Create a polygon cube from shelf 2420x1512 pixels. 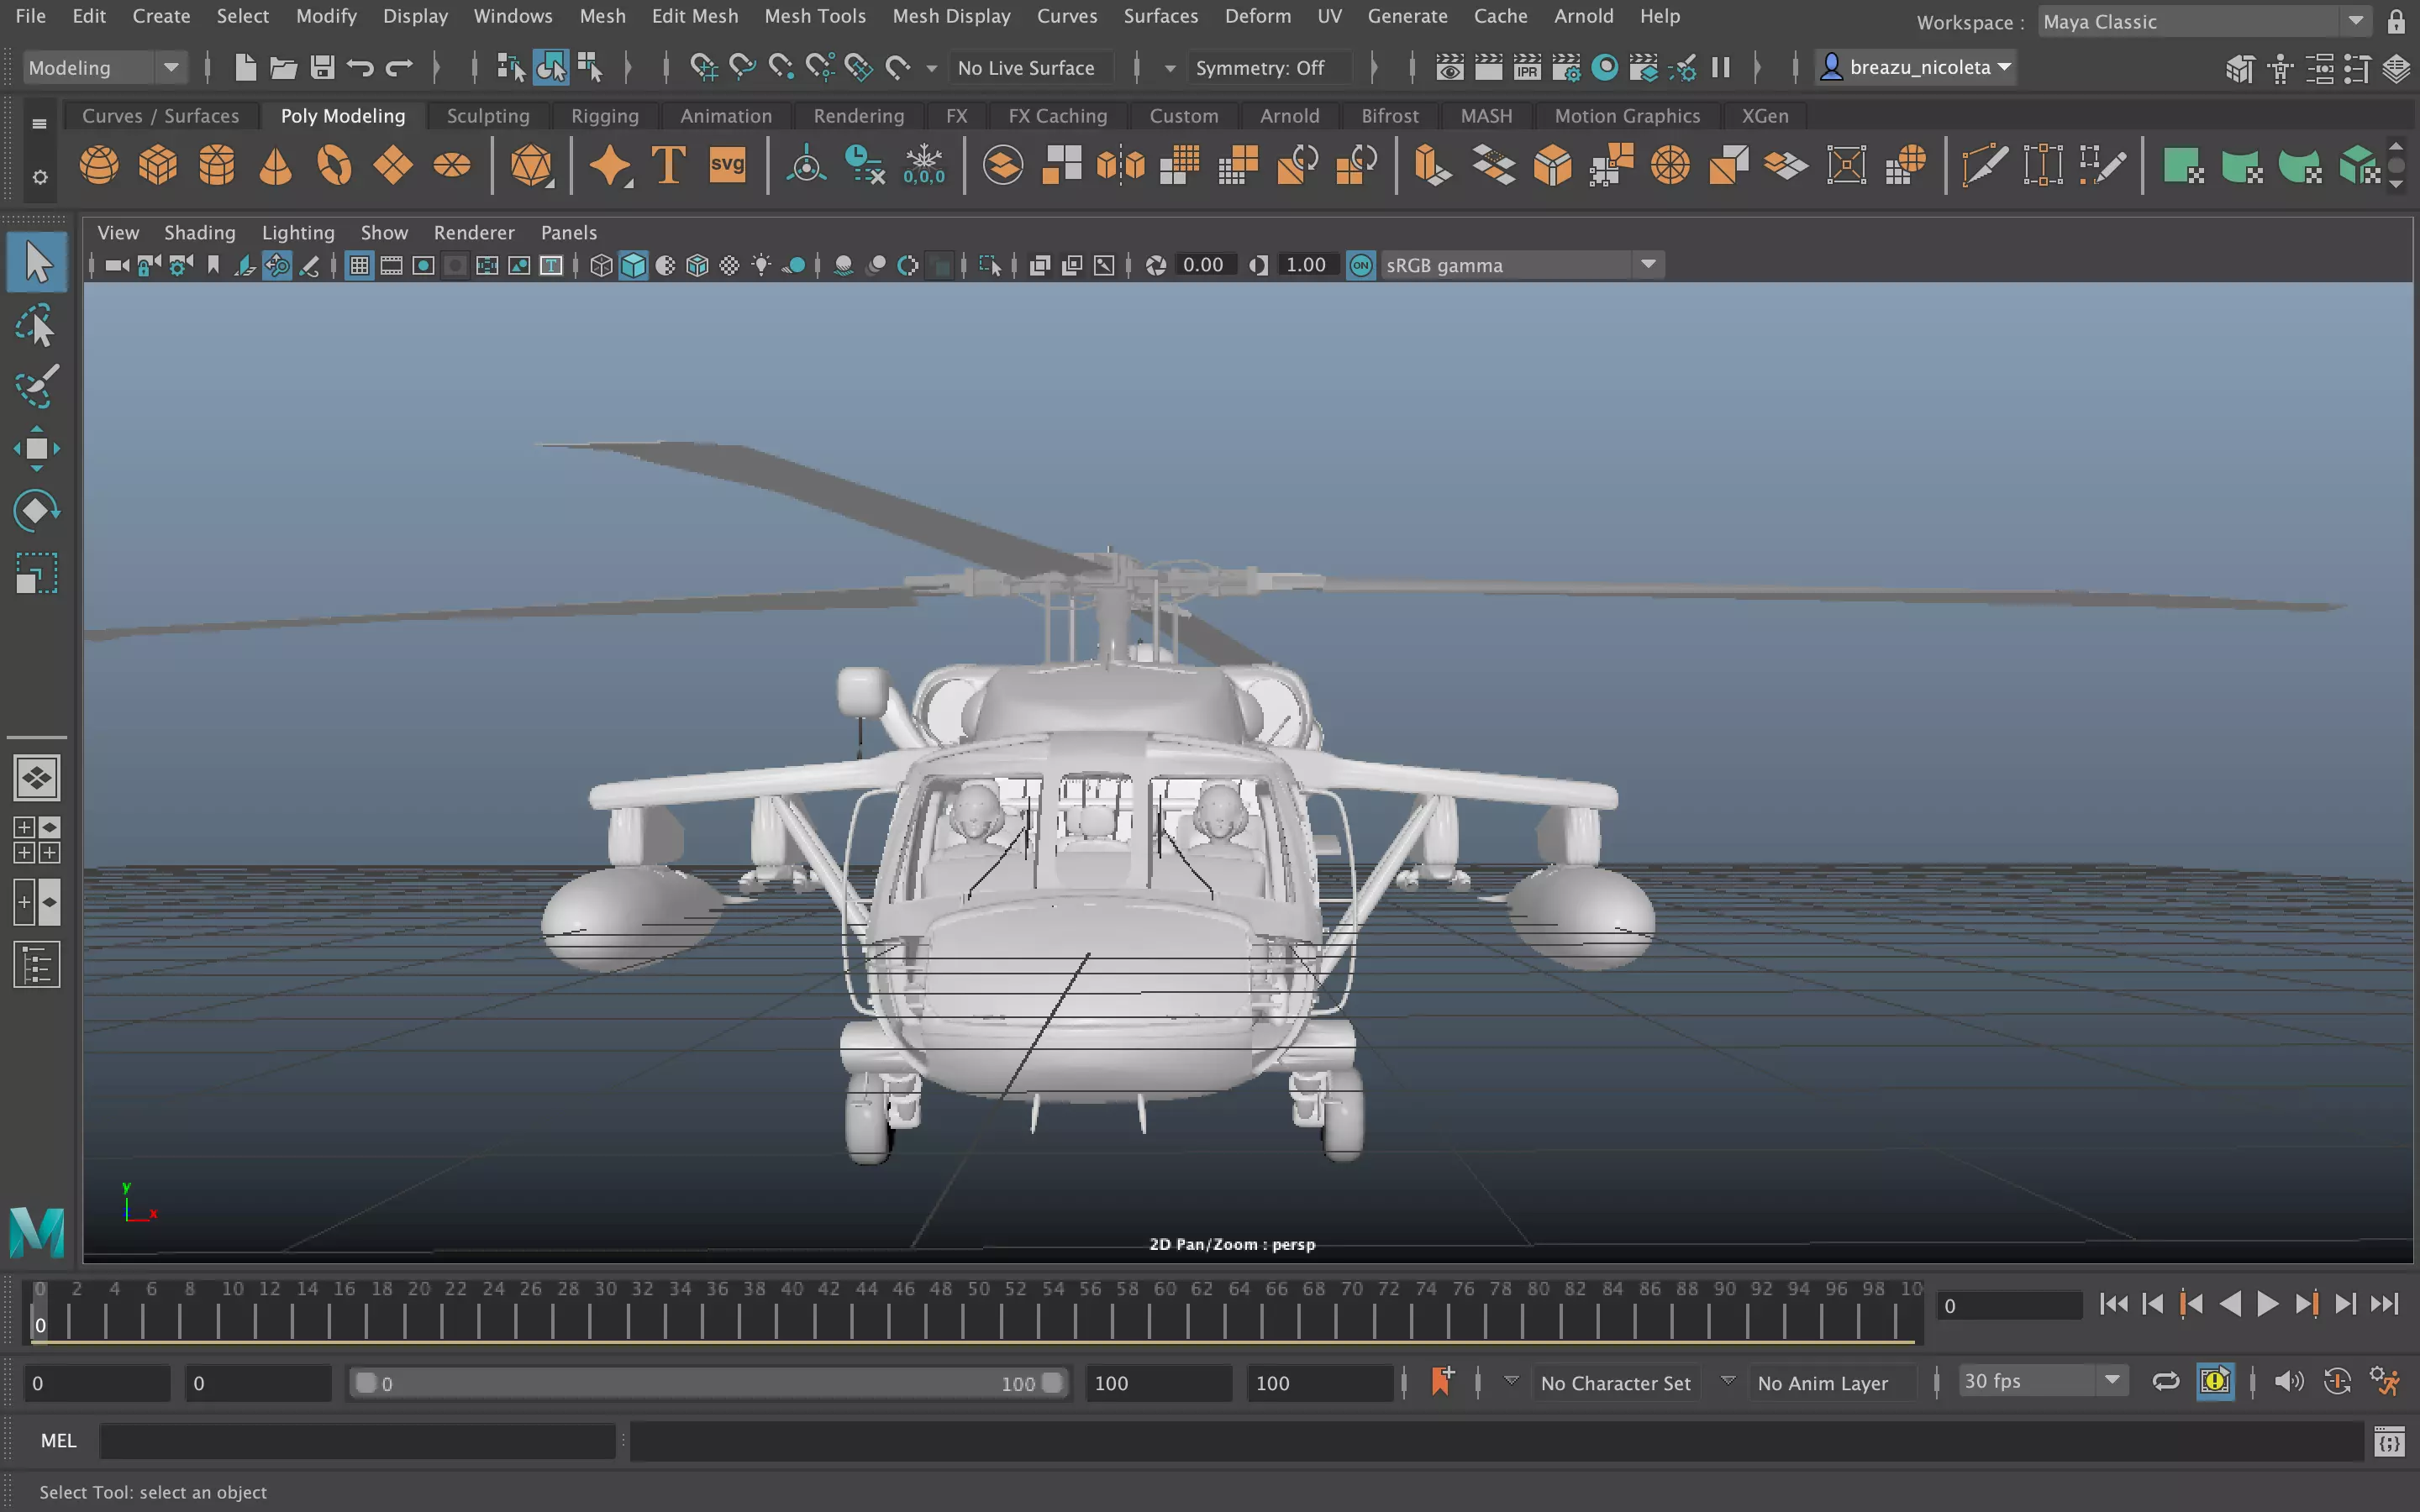[158, 165]
